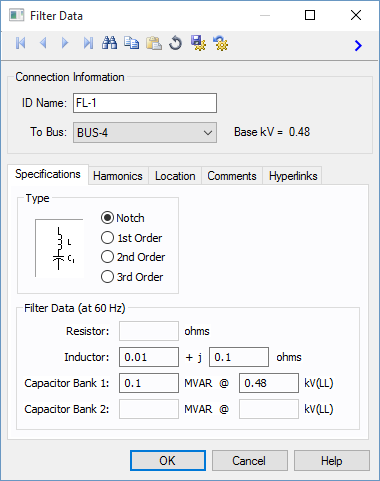
Task: Click the paste clipboard toolbar icon
Action: coord(154,43)
